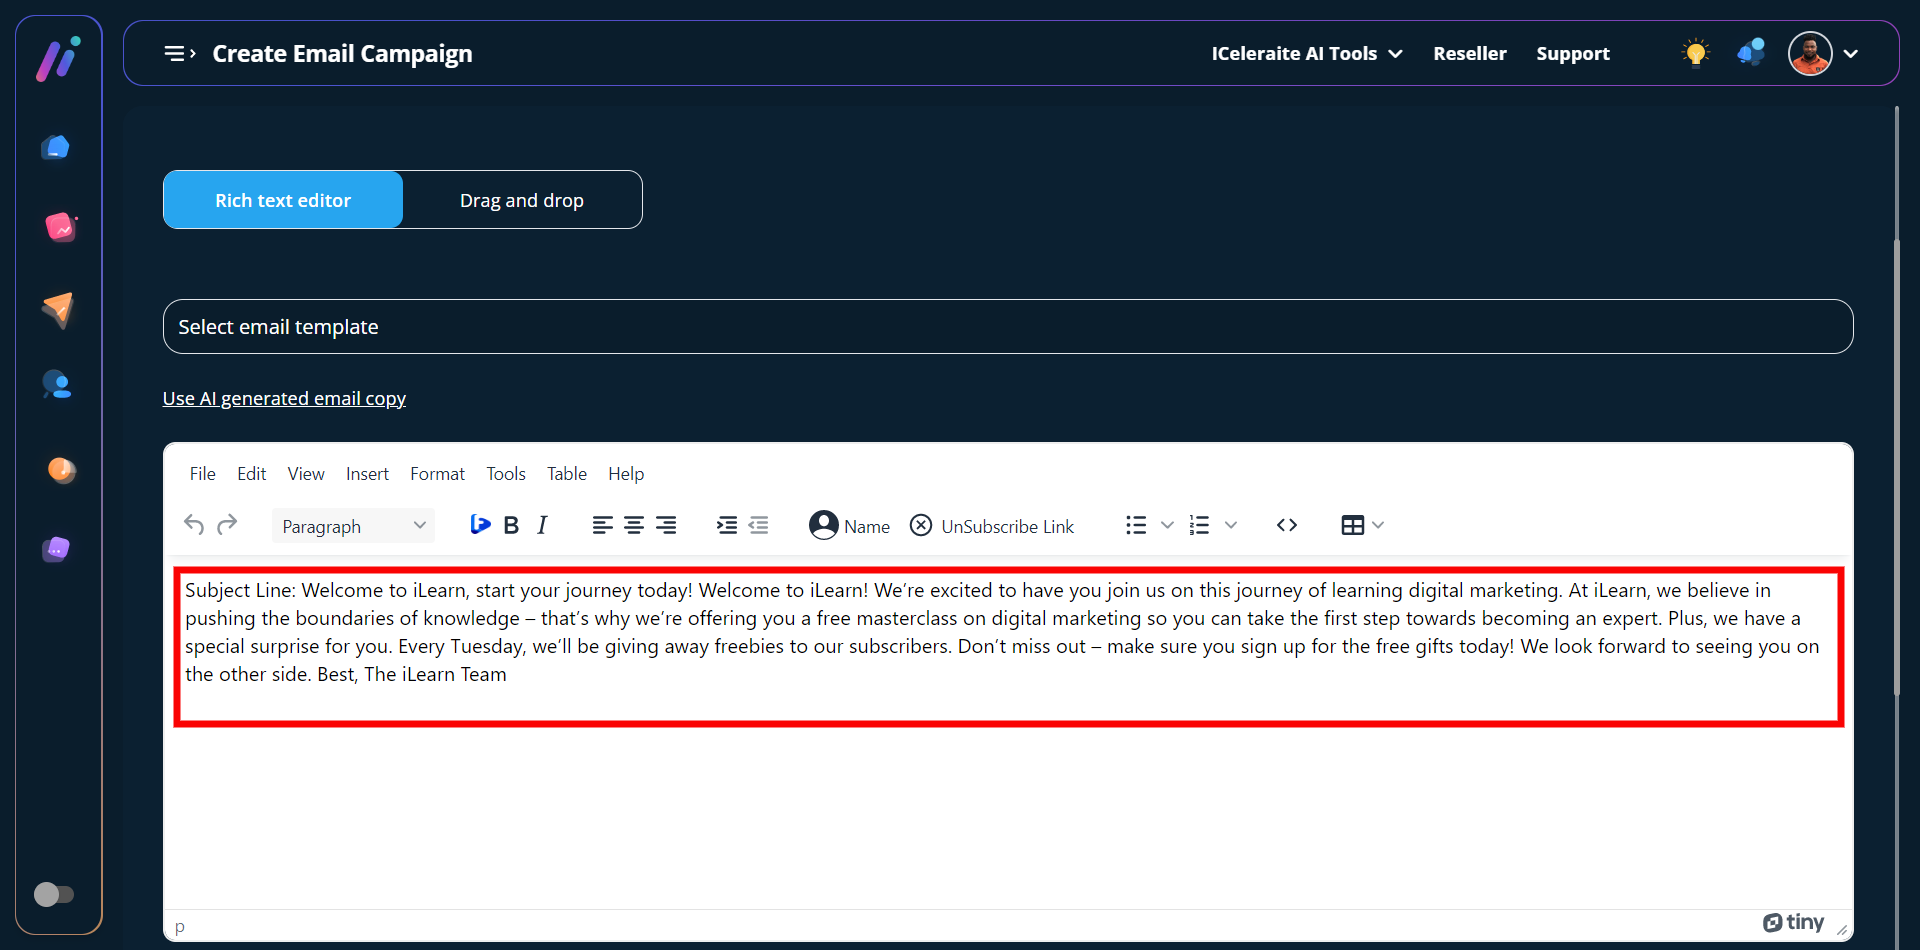Viewport: 1920px width, 950px height.
Task: Open the source code view icon
Action: (1286, 525)
